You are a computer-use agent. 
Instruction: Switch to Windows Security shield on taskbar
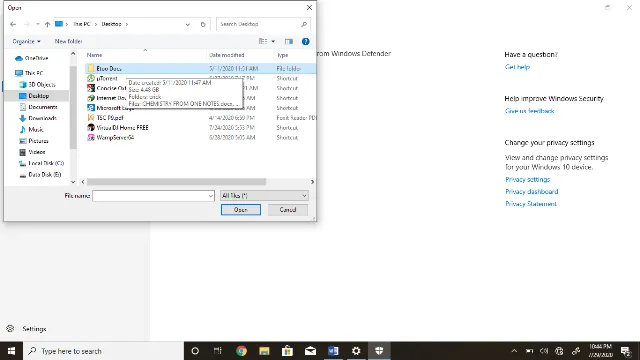pyautogui.click(x=379, y=351)
